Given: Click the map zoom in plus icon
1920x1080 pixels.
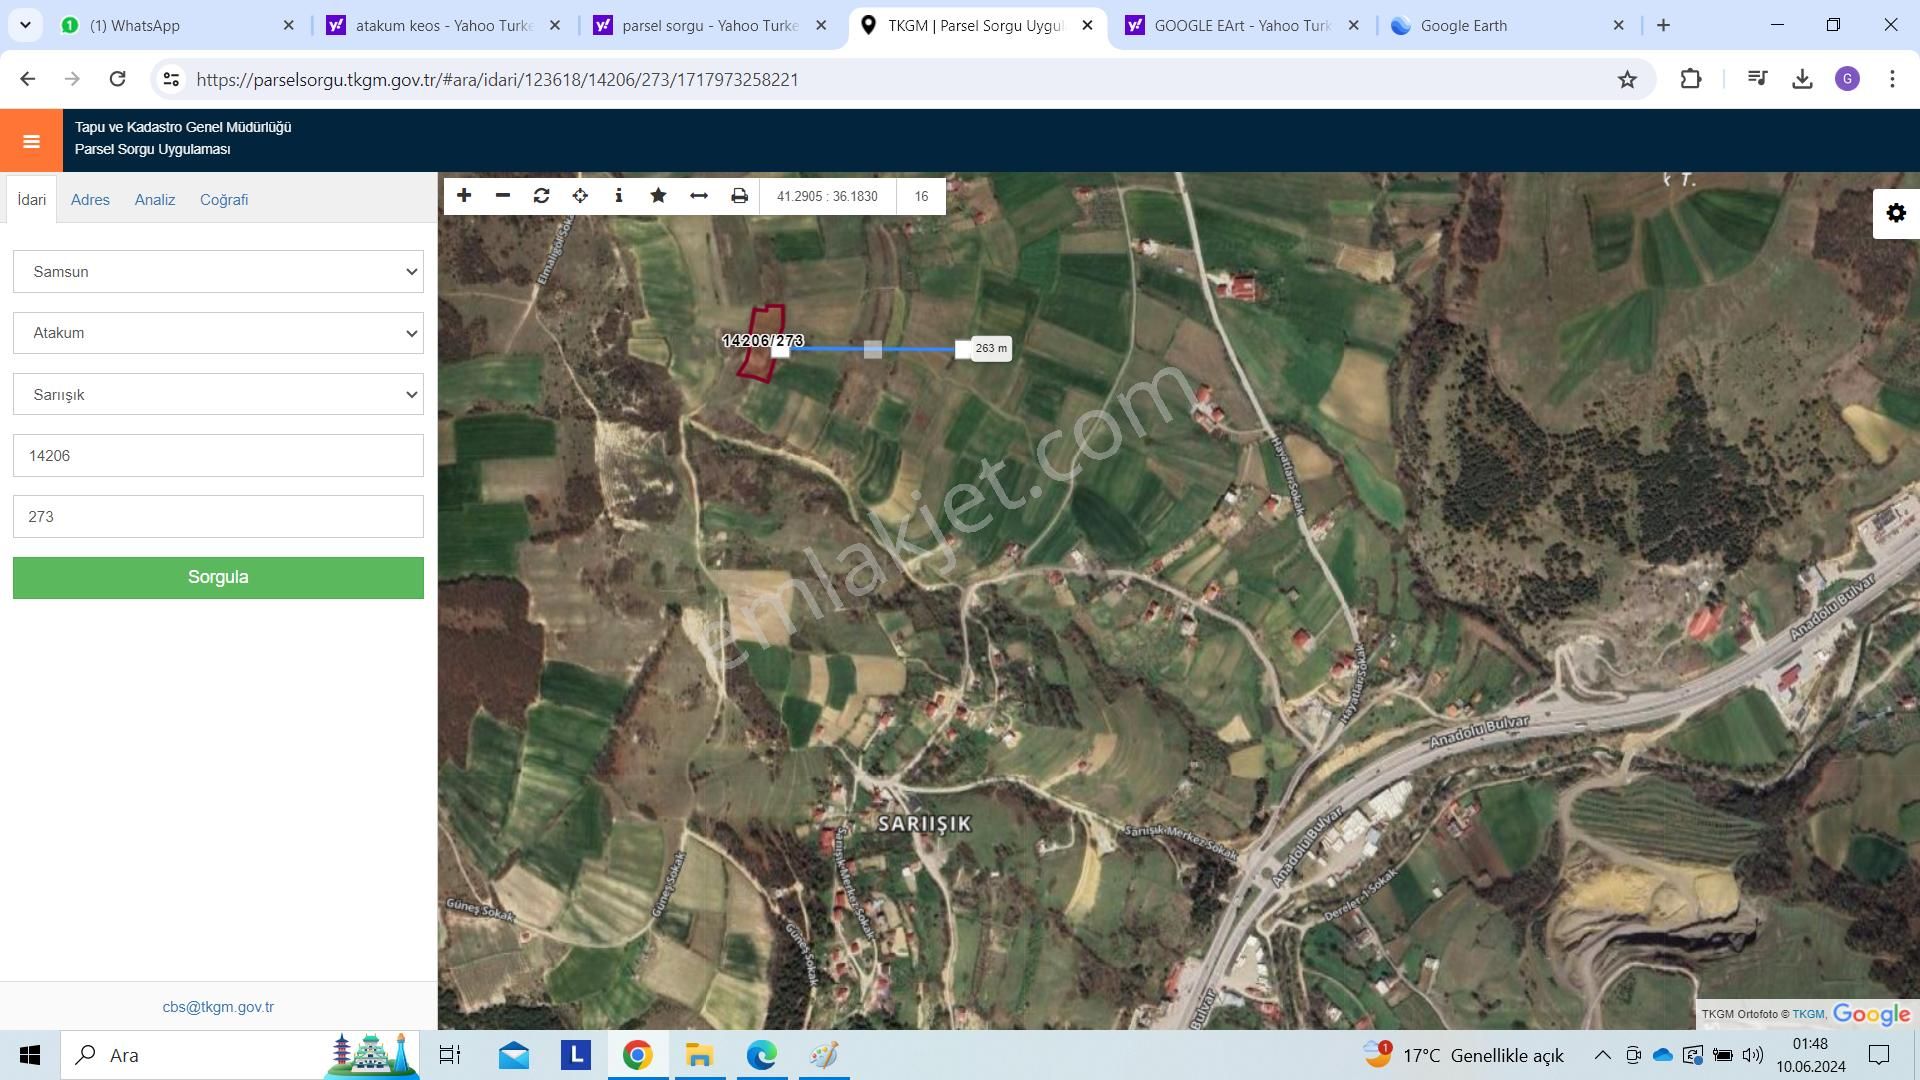Looking at the screenshot, I should tap(464, 196).
